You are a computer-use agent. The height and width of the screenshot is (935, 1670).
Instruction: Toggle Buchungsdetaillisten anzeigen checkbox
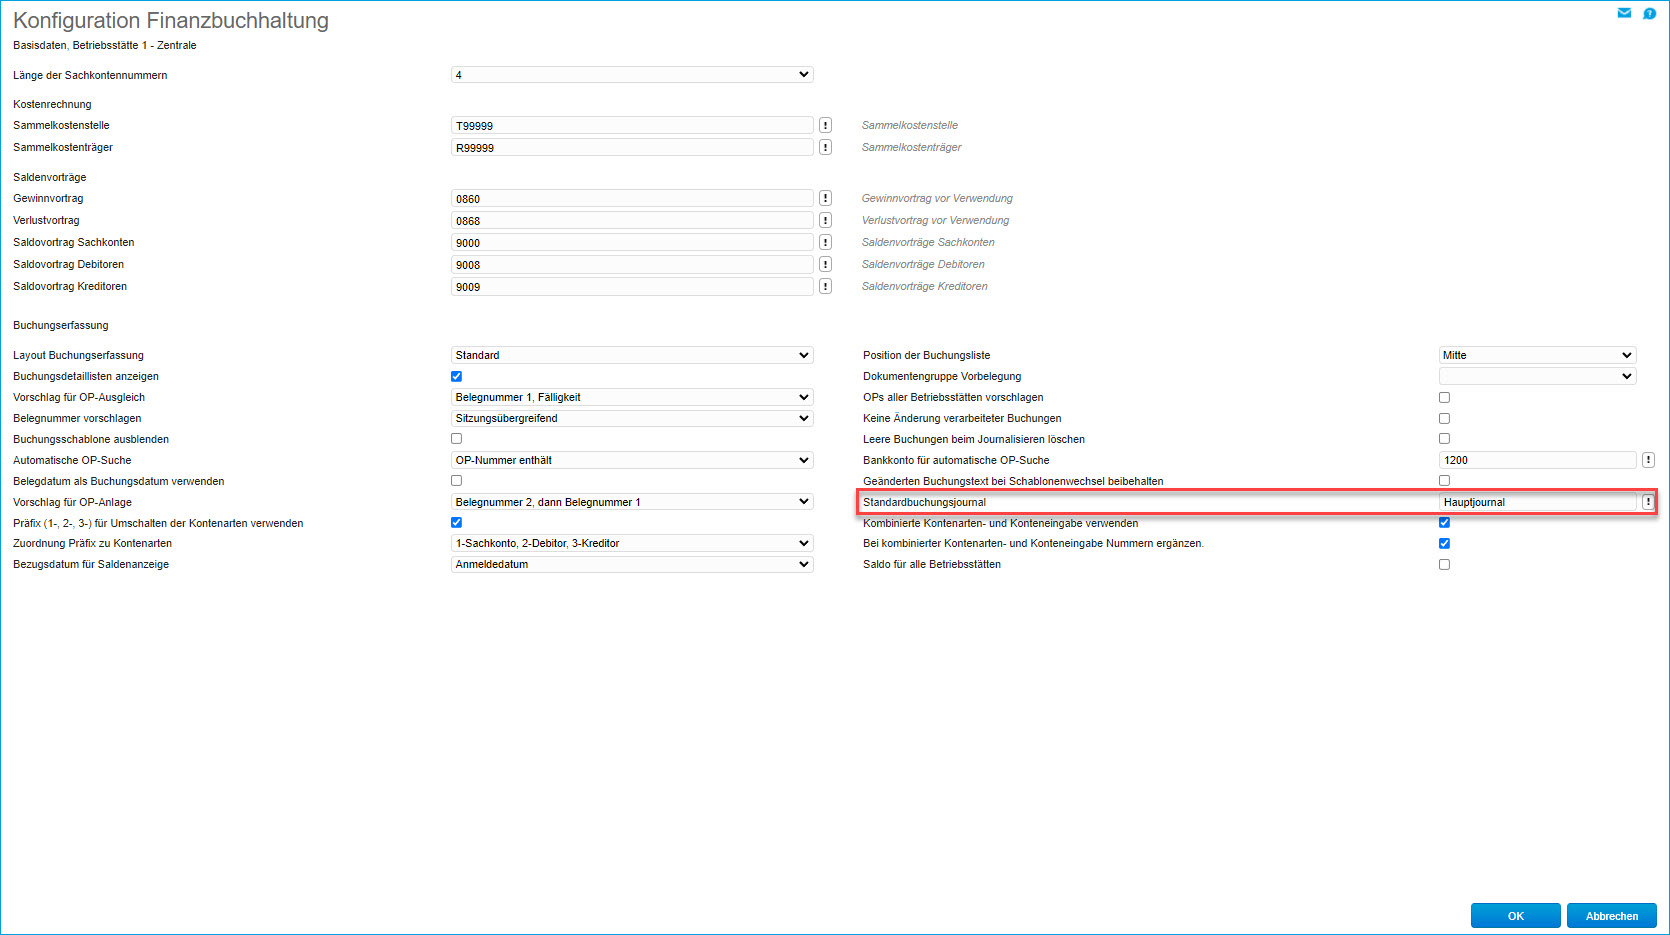(456, 376)
